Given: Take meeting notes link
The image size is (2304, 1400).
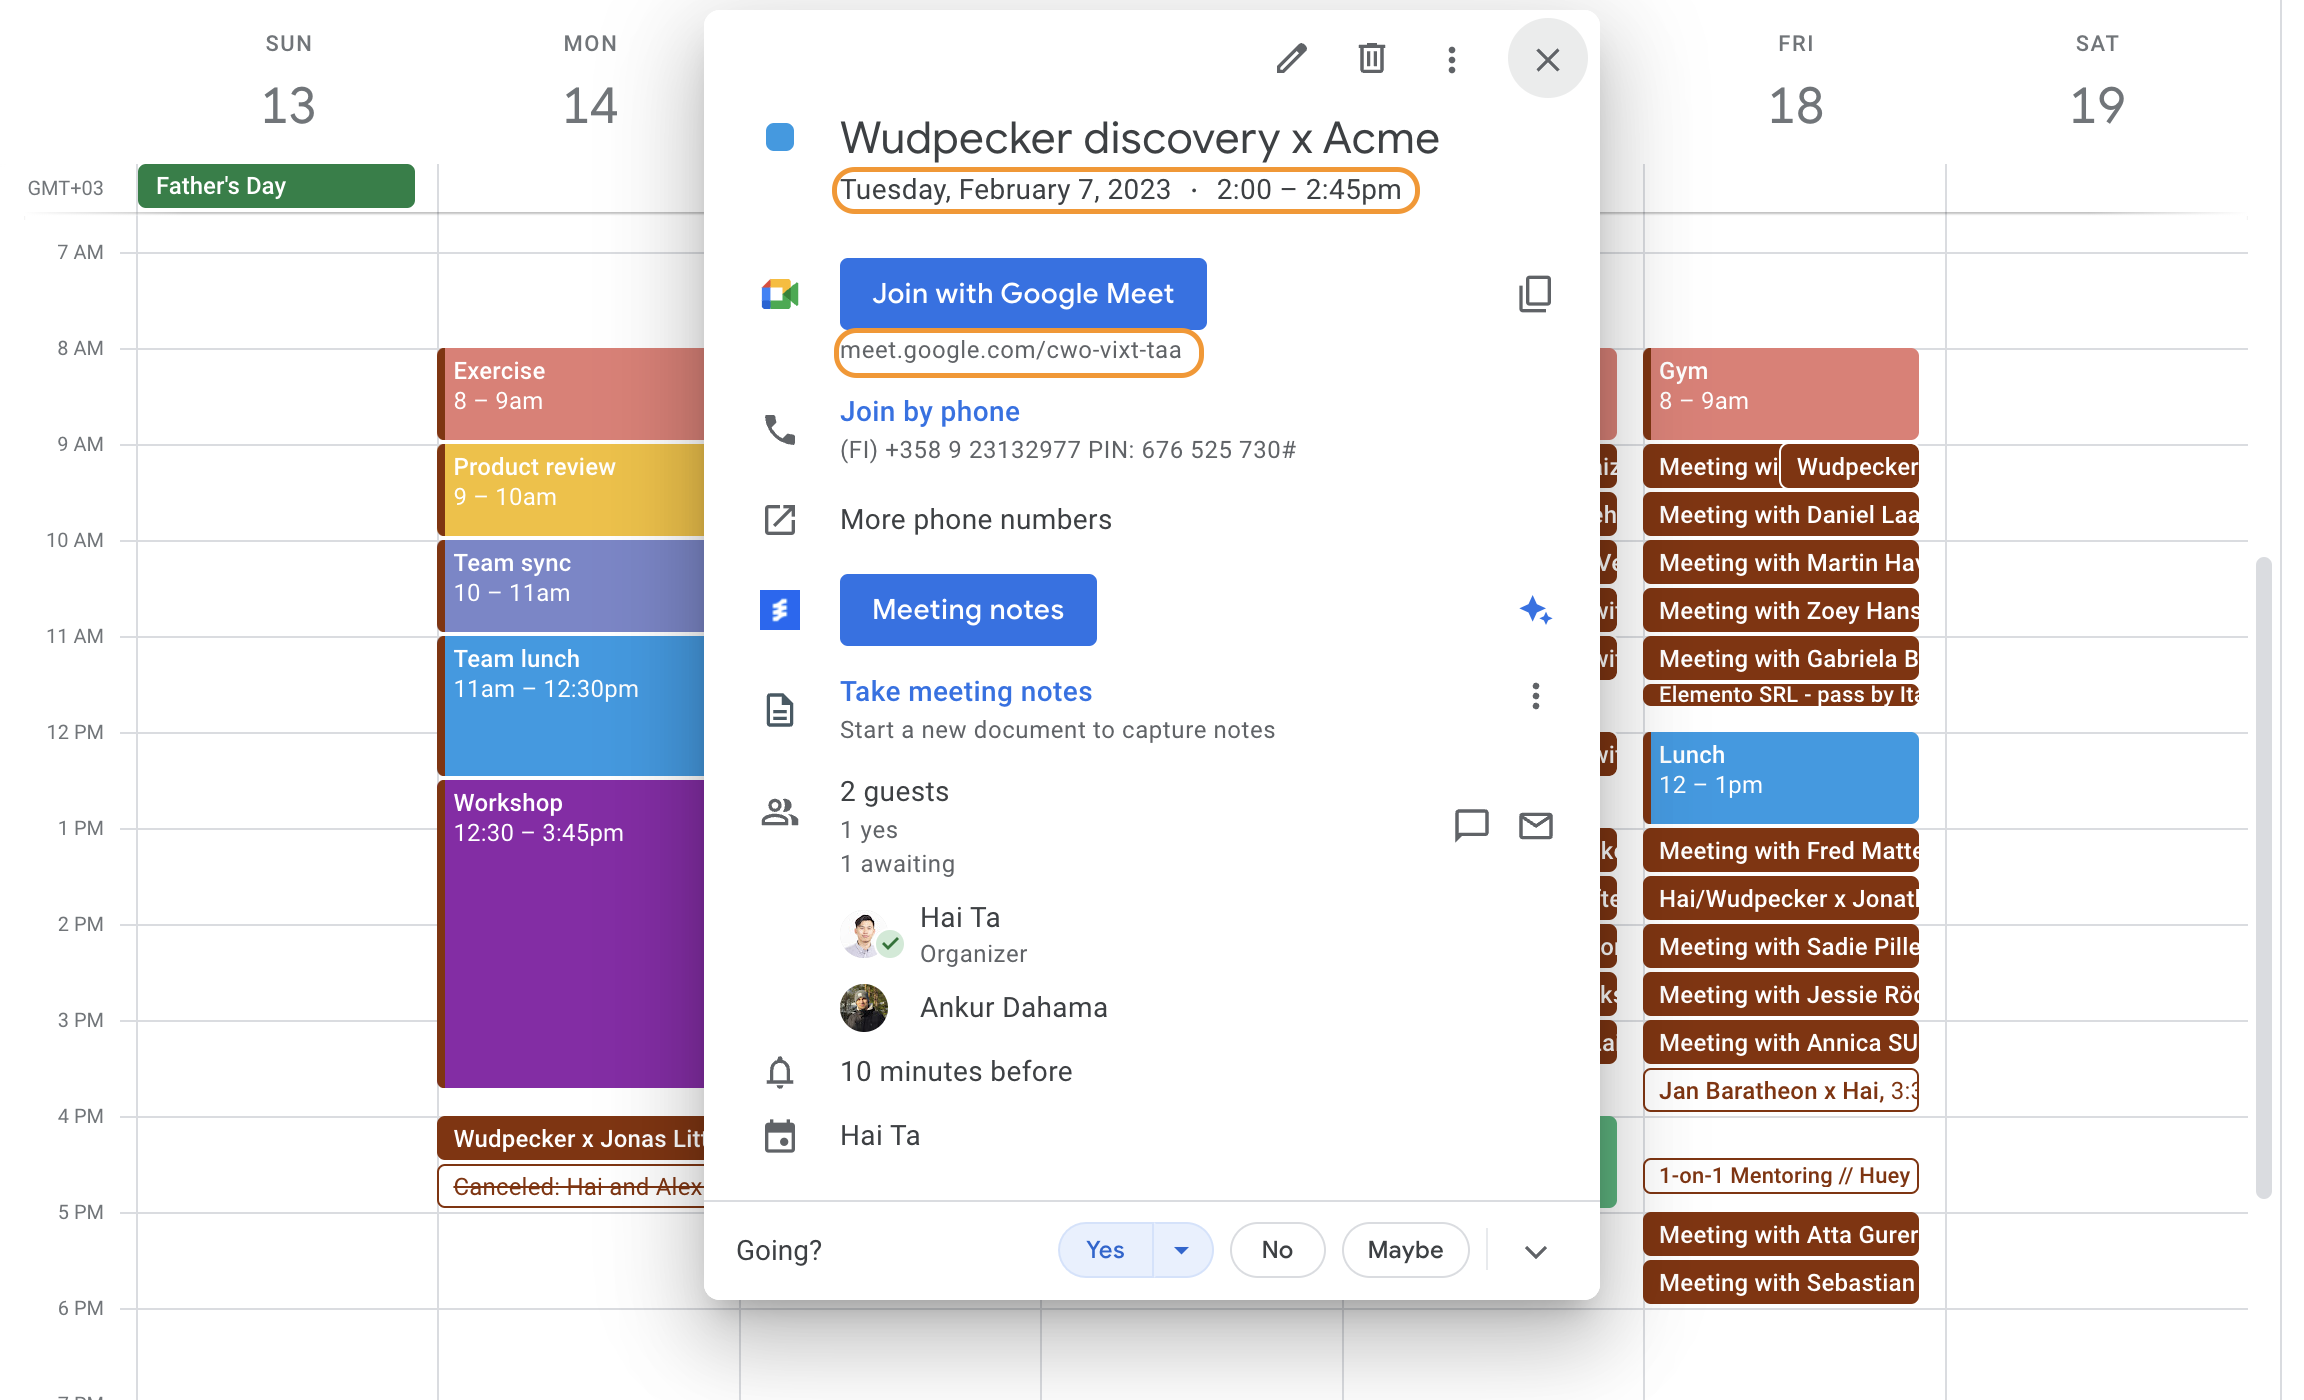Looking at the screenshot, I should click(x=965, y=691).
